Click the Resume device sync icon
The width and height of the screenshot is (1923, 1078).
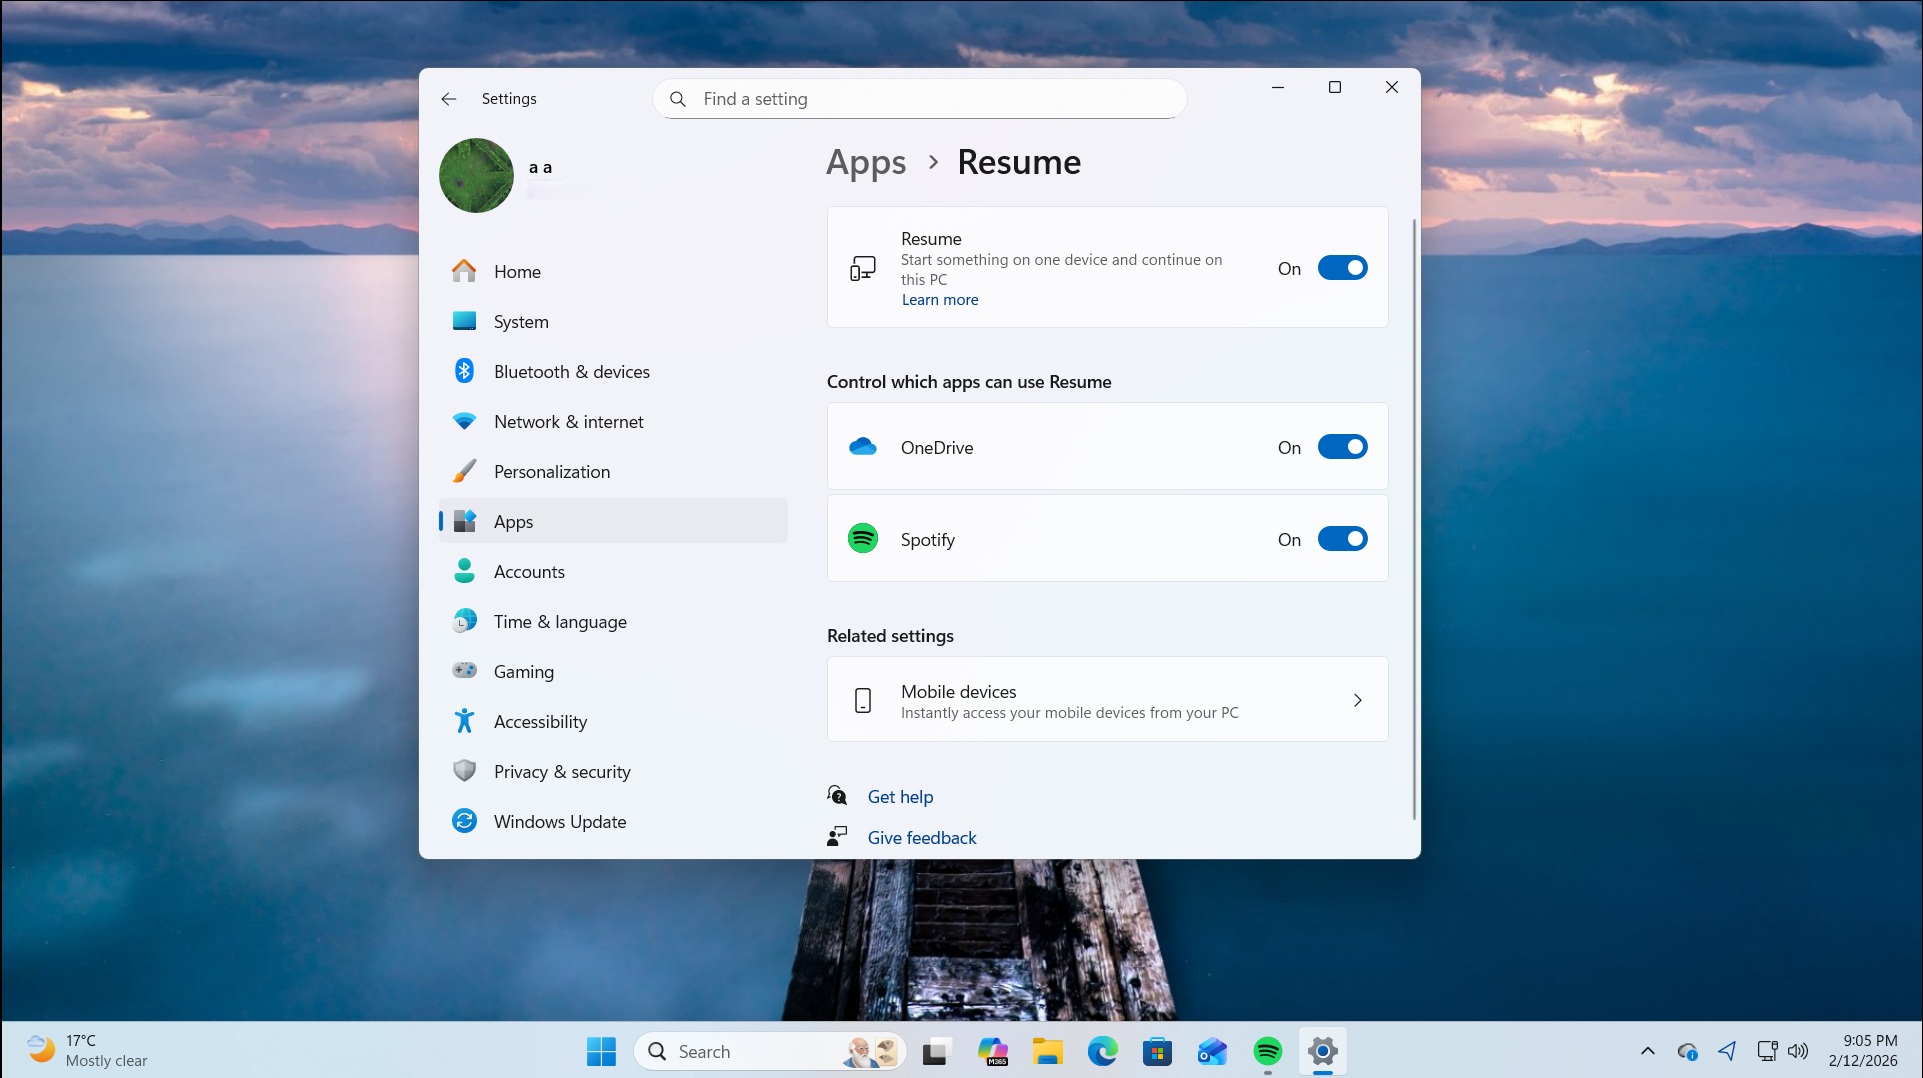tap(862, 267)
